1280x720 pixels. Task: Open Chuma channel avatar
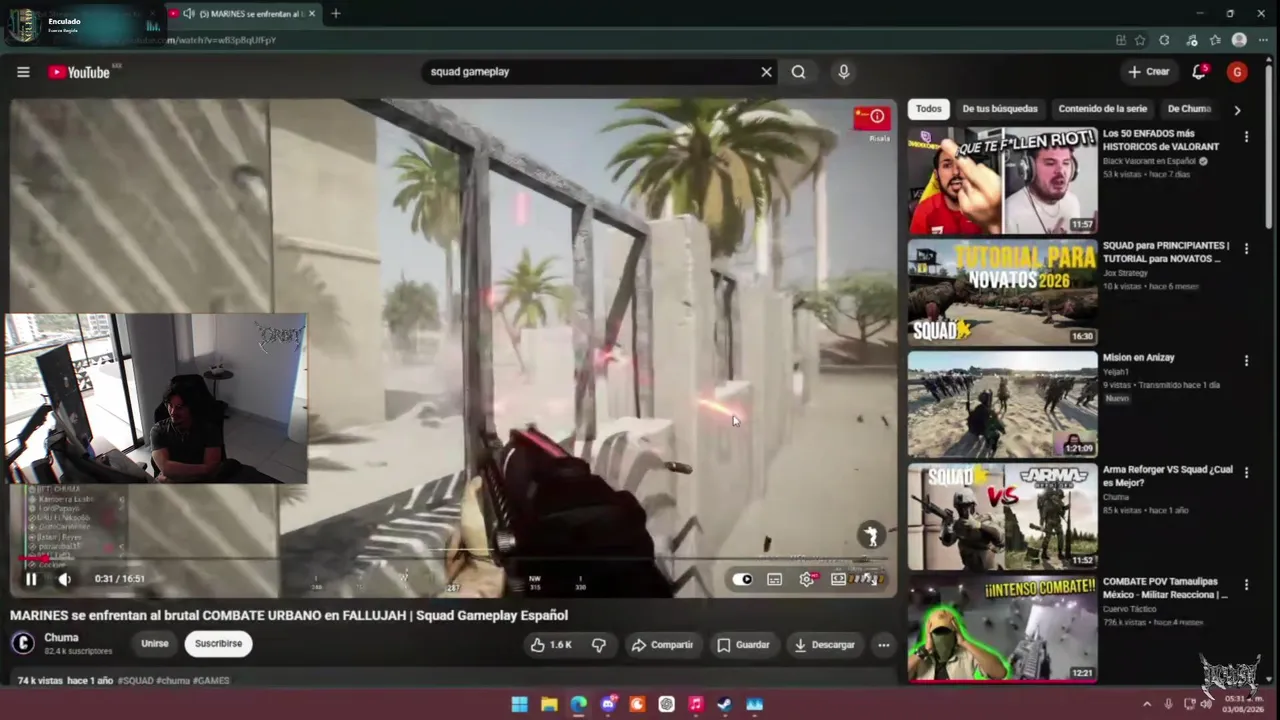point(23,643)
